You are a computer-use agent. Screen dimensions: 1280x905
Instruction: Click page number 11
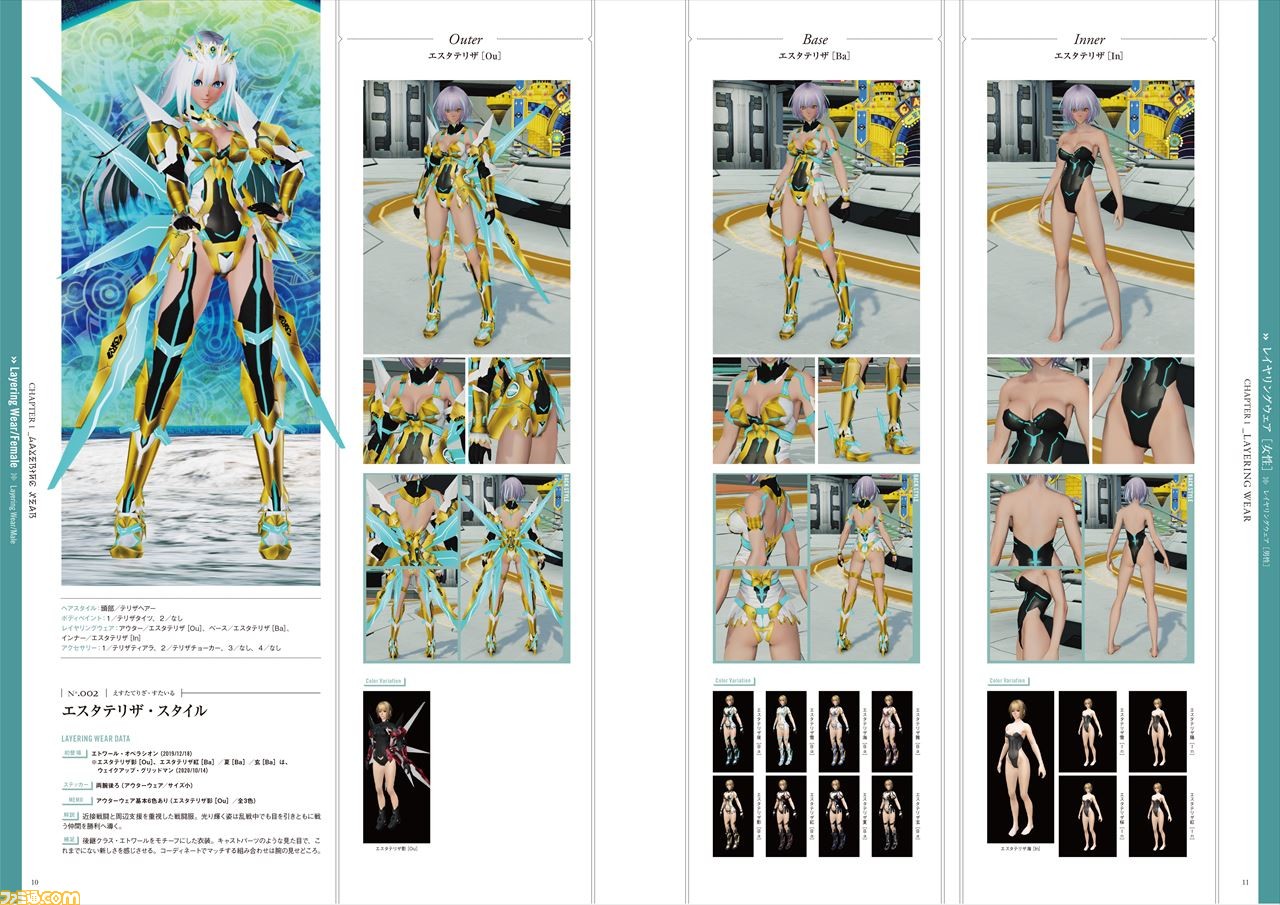pos(1244,882)
